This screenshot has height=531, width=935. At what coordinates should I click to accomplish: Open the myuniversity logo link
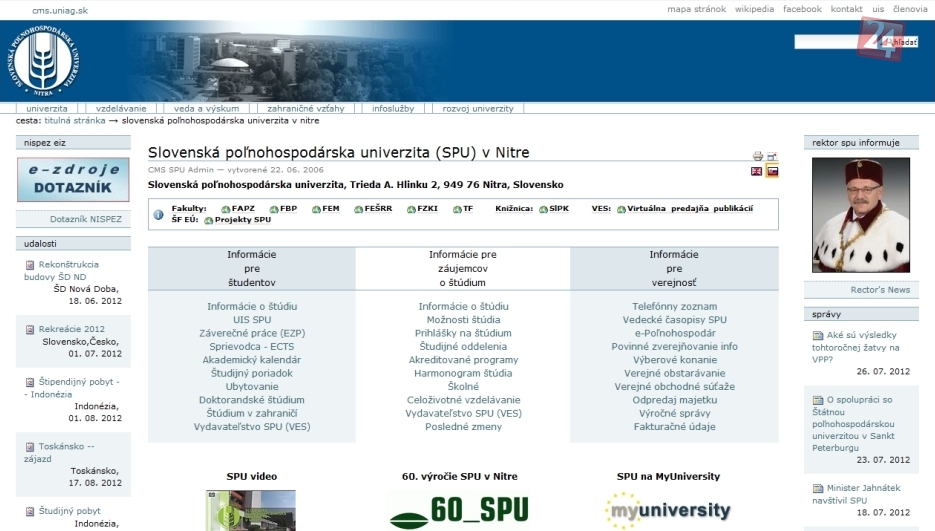pyautogui.click(x=667, y=510)
